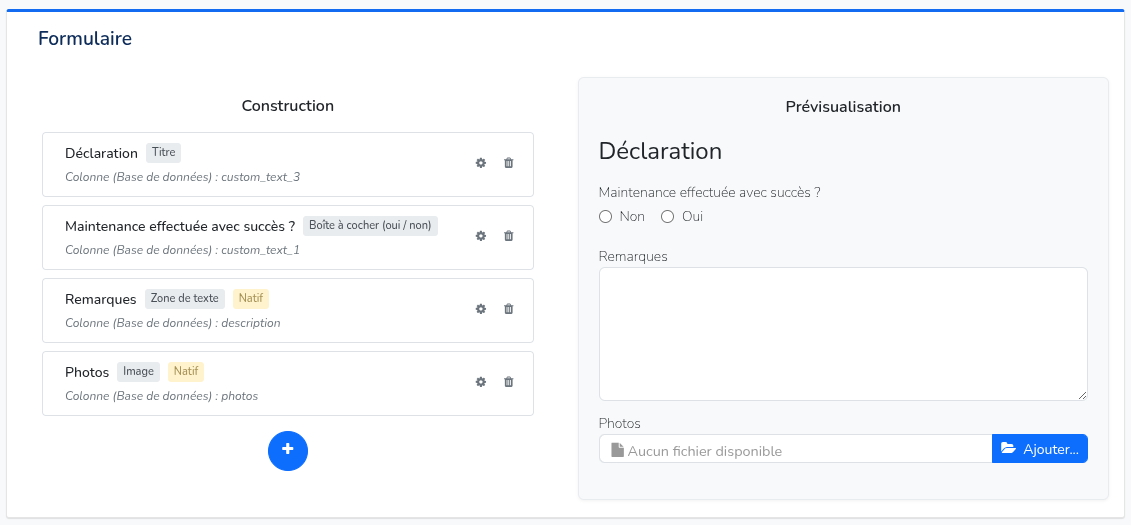This screenshot has height=525, width=1131.
Task: Grab the Remarques textarea resize handle
Action: [1083, 395]
